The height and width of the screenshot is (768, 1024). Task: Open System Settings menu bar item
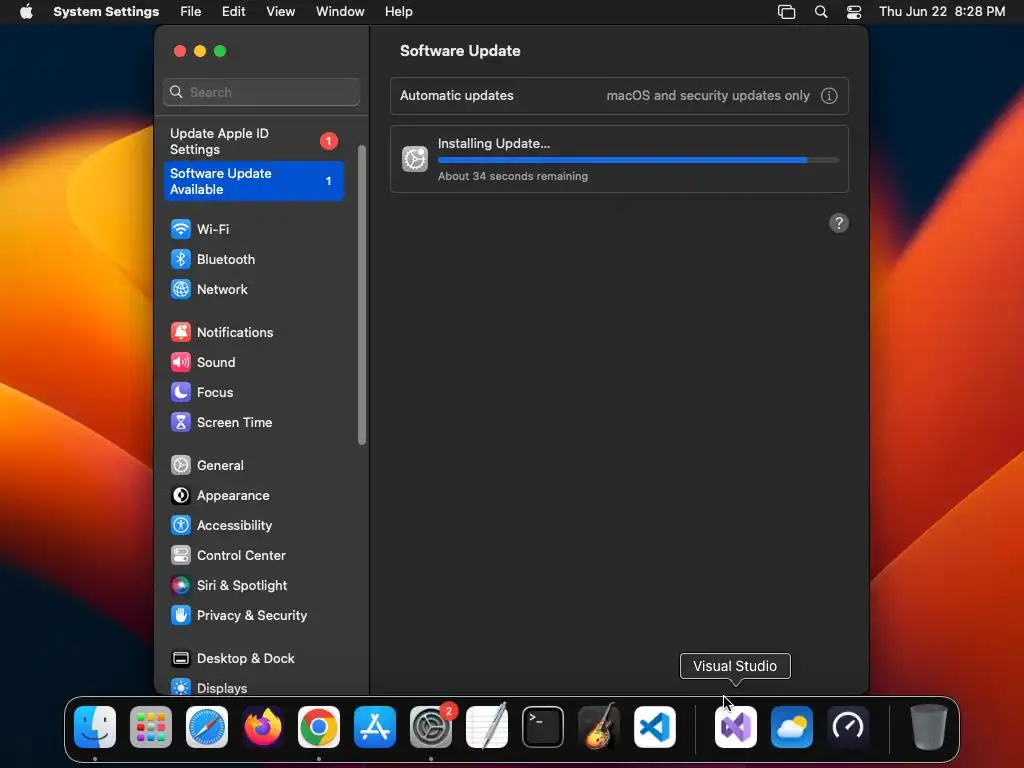[106, 12]
